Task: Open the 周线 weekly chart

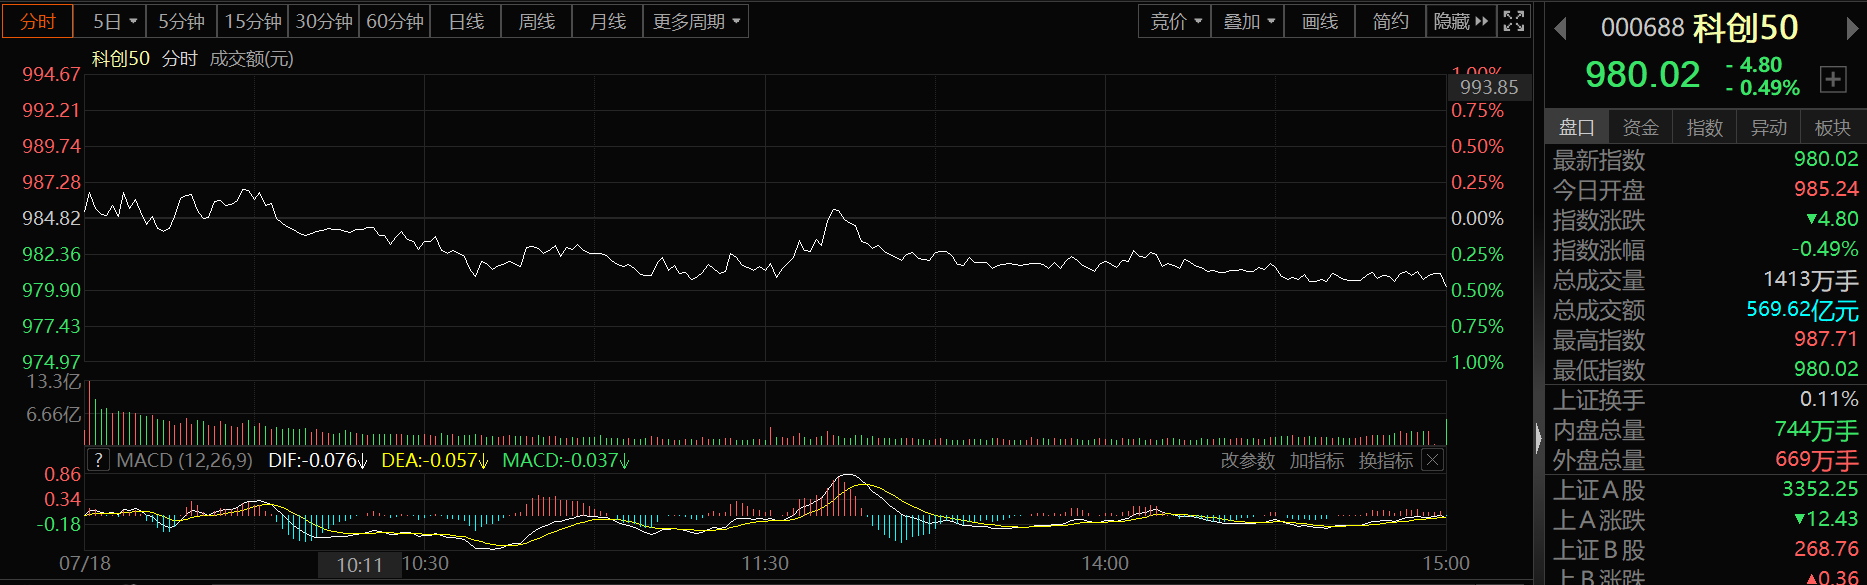Action: (537, 21)
